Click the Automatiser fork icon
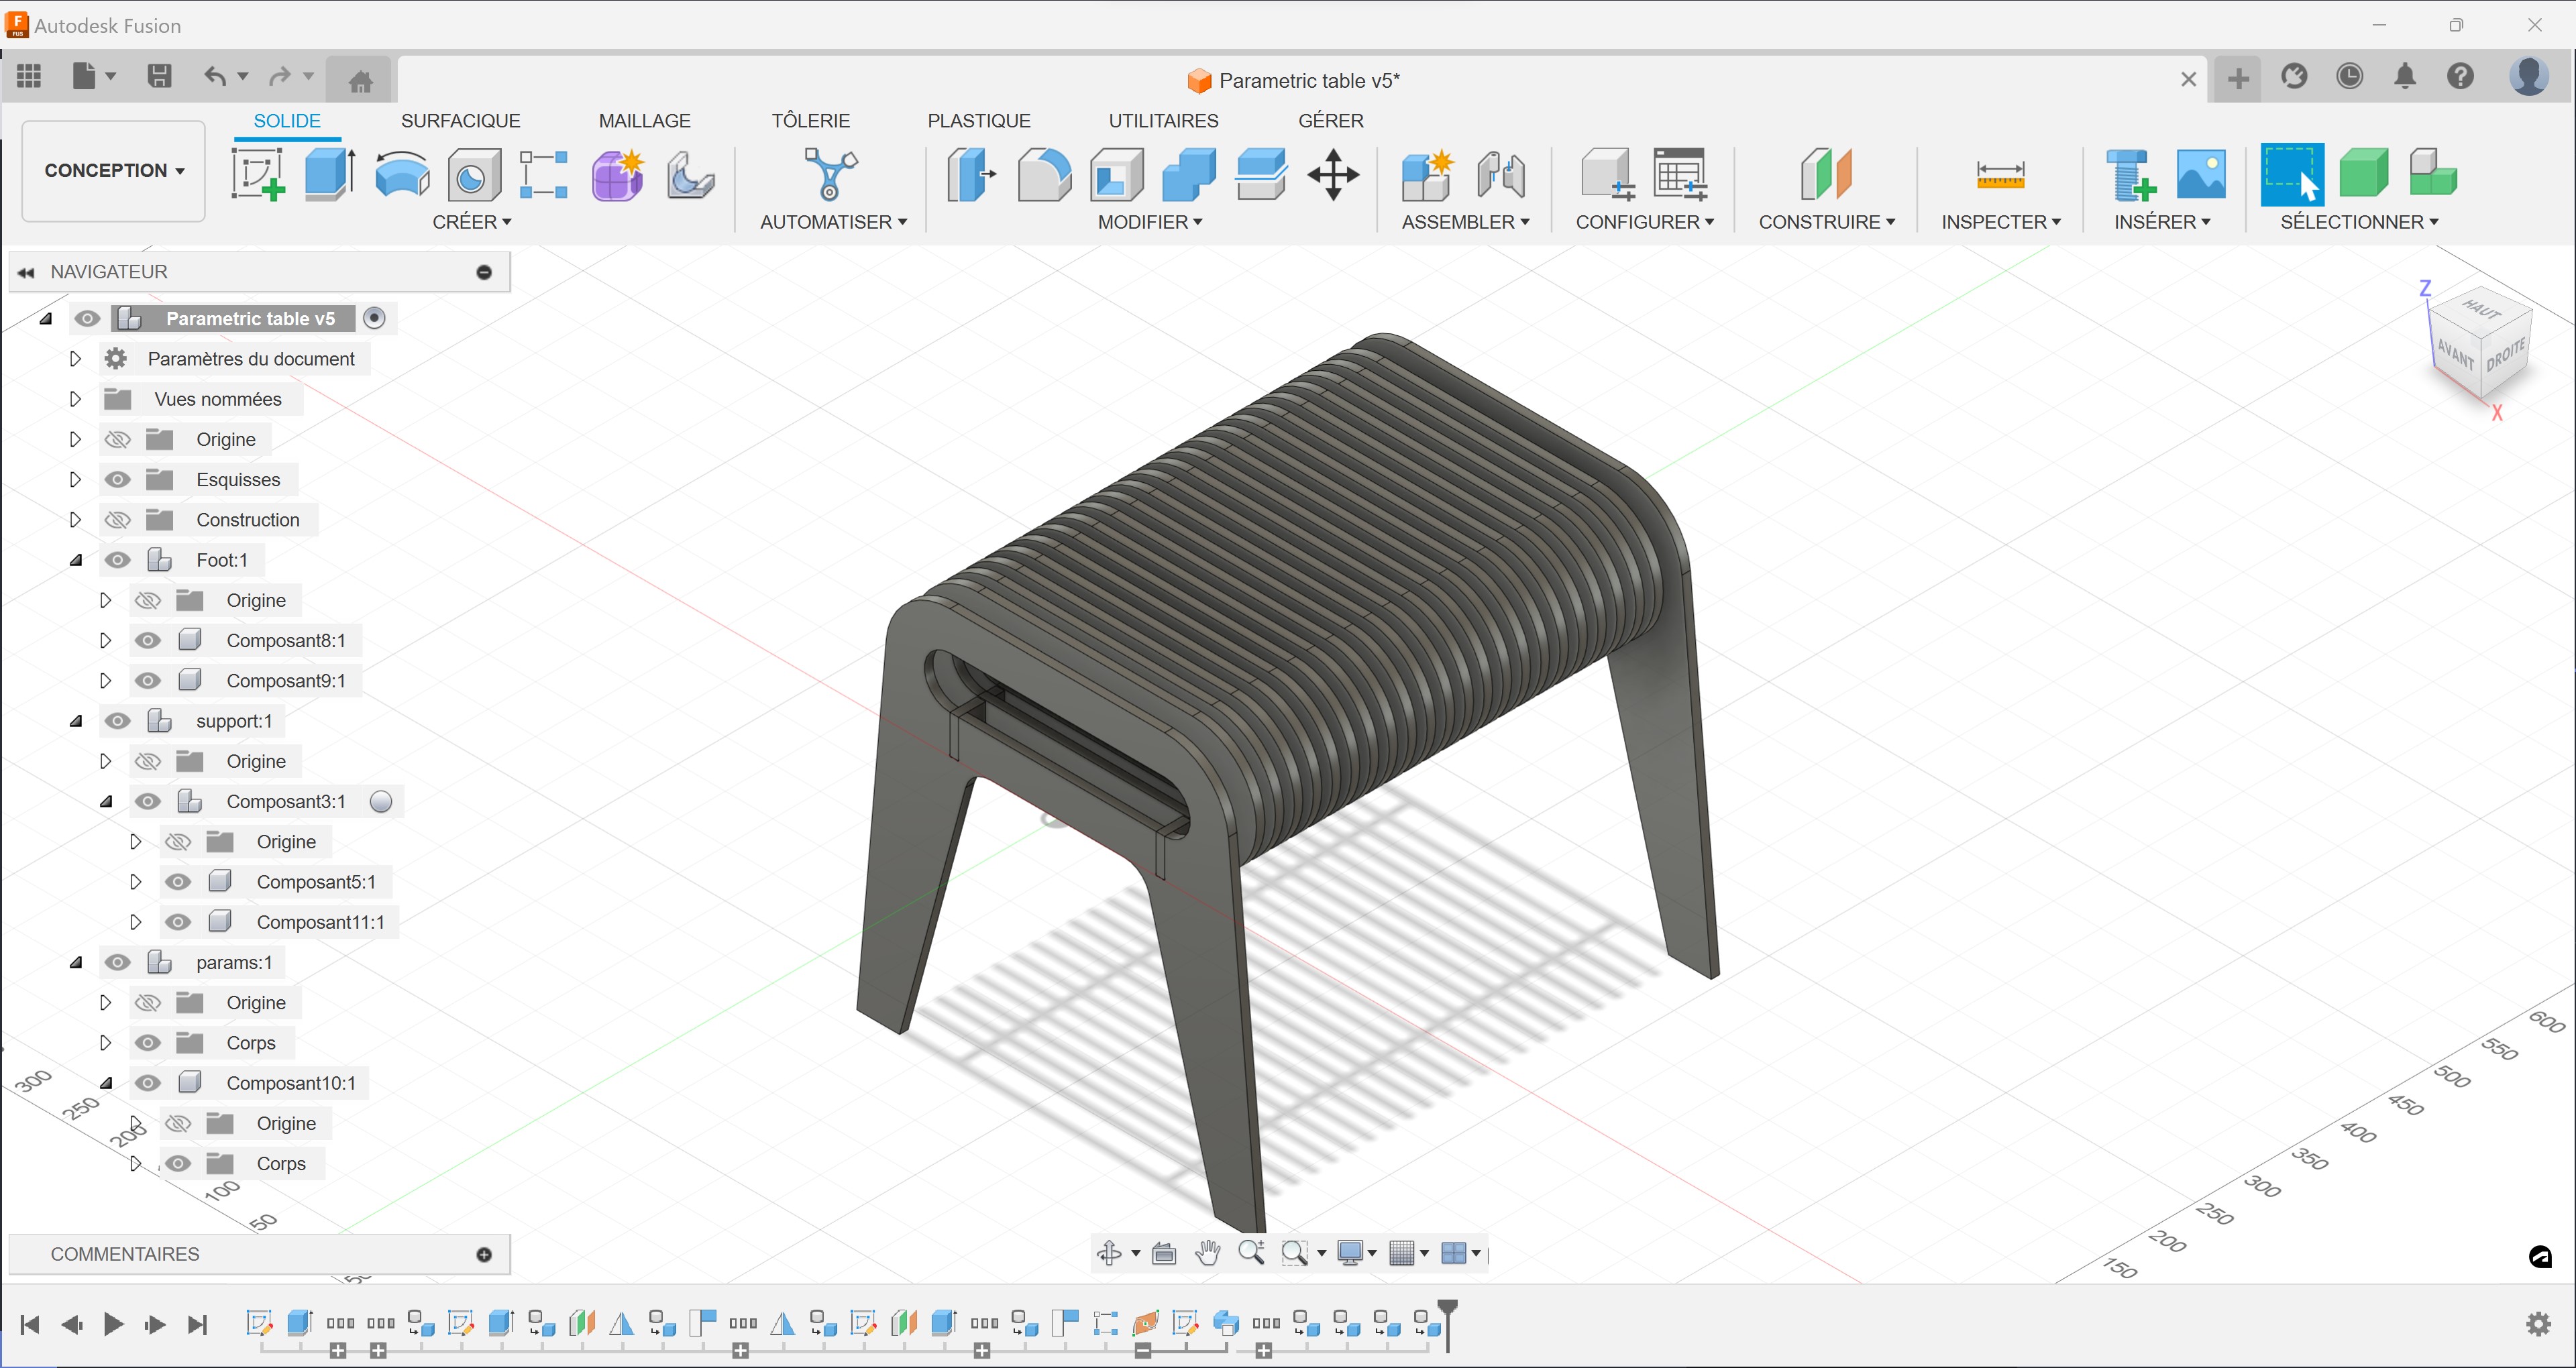 [x=831, y=174]
